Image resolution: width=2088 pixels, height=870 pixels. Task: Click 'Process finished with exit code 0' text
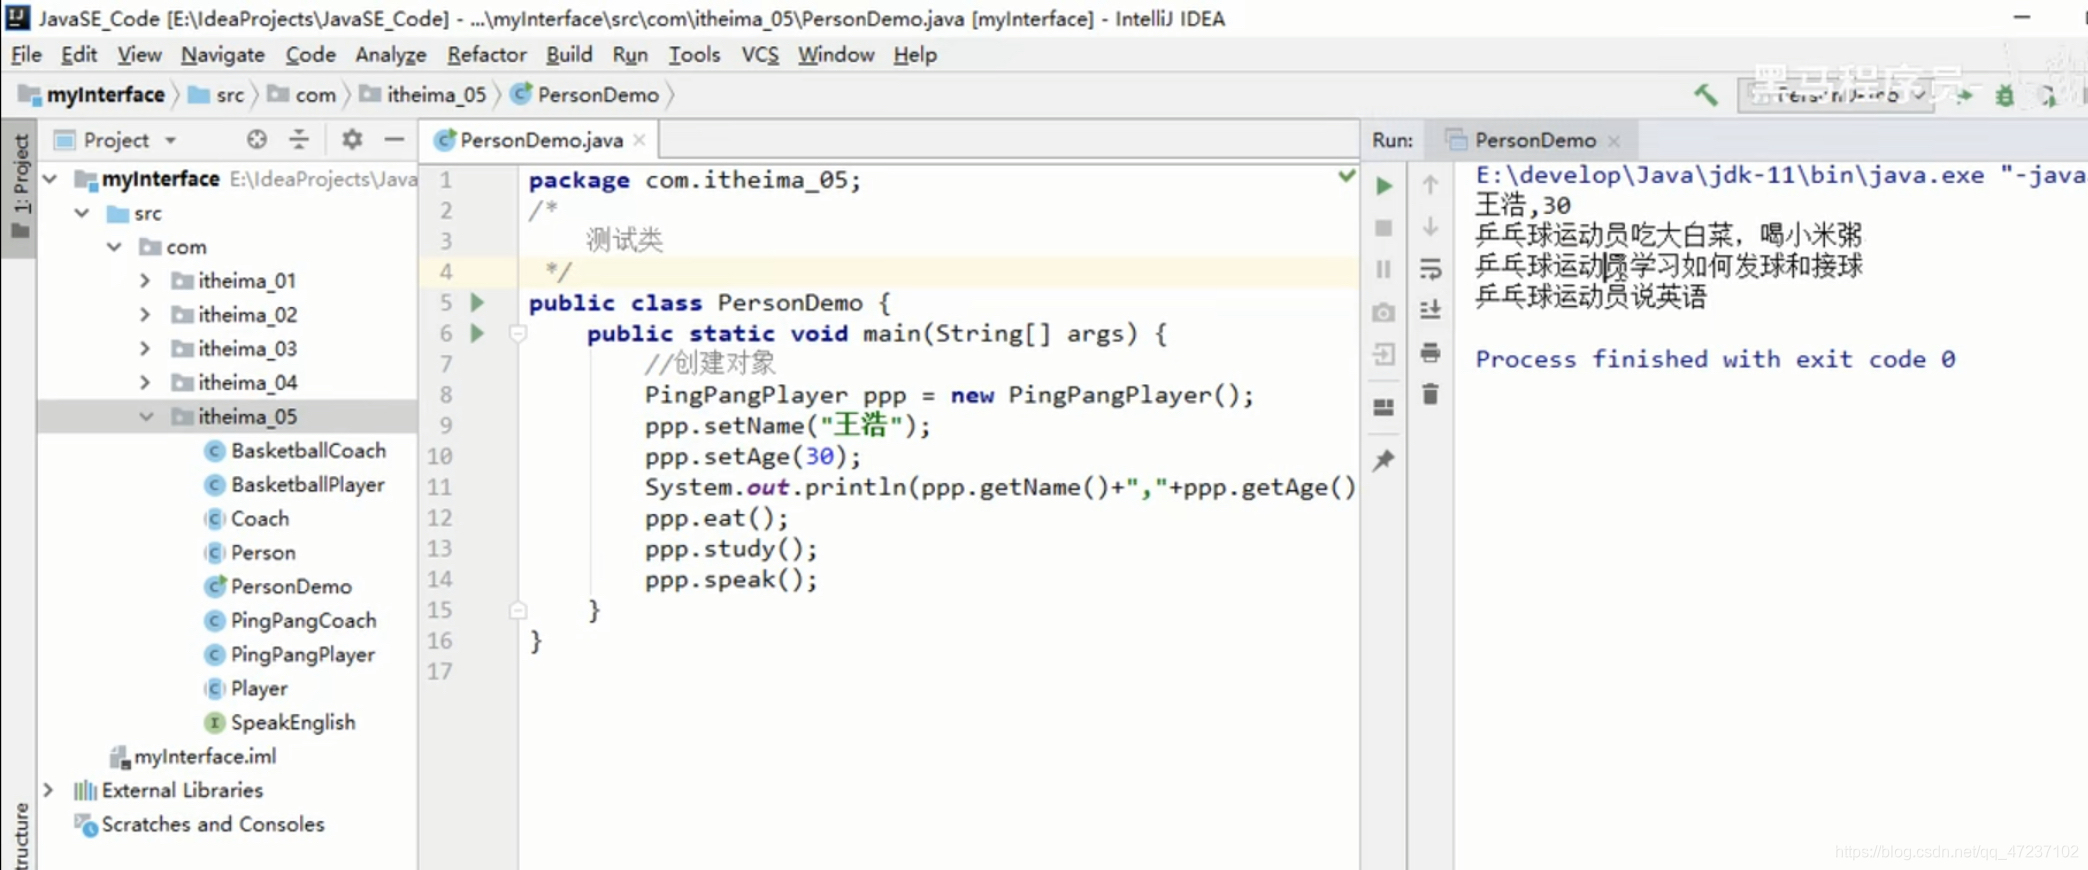[1715, 359]
